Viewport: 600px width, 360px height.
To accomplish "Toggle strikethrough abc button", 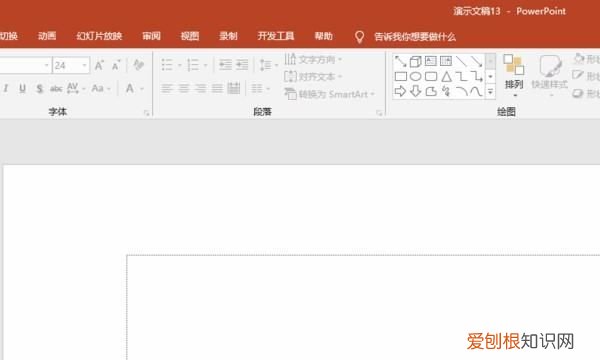I will tap(56, 89).
